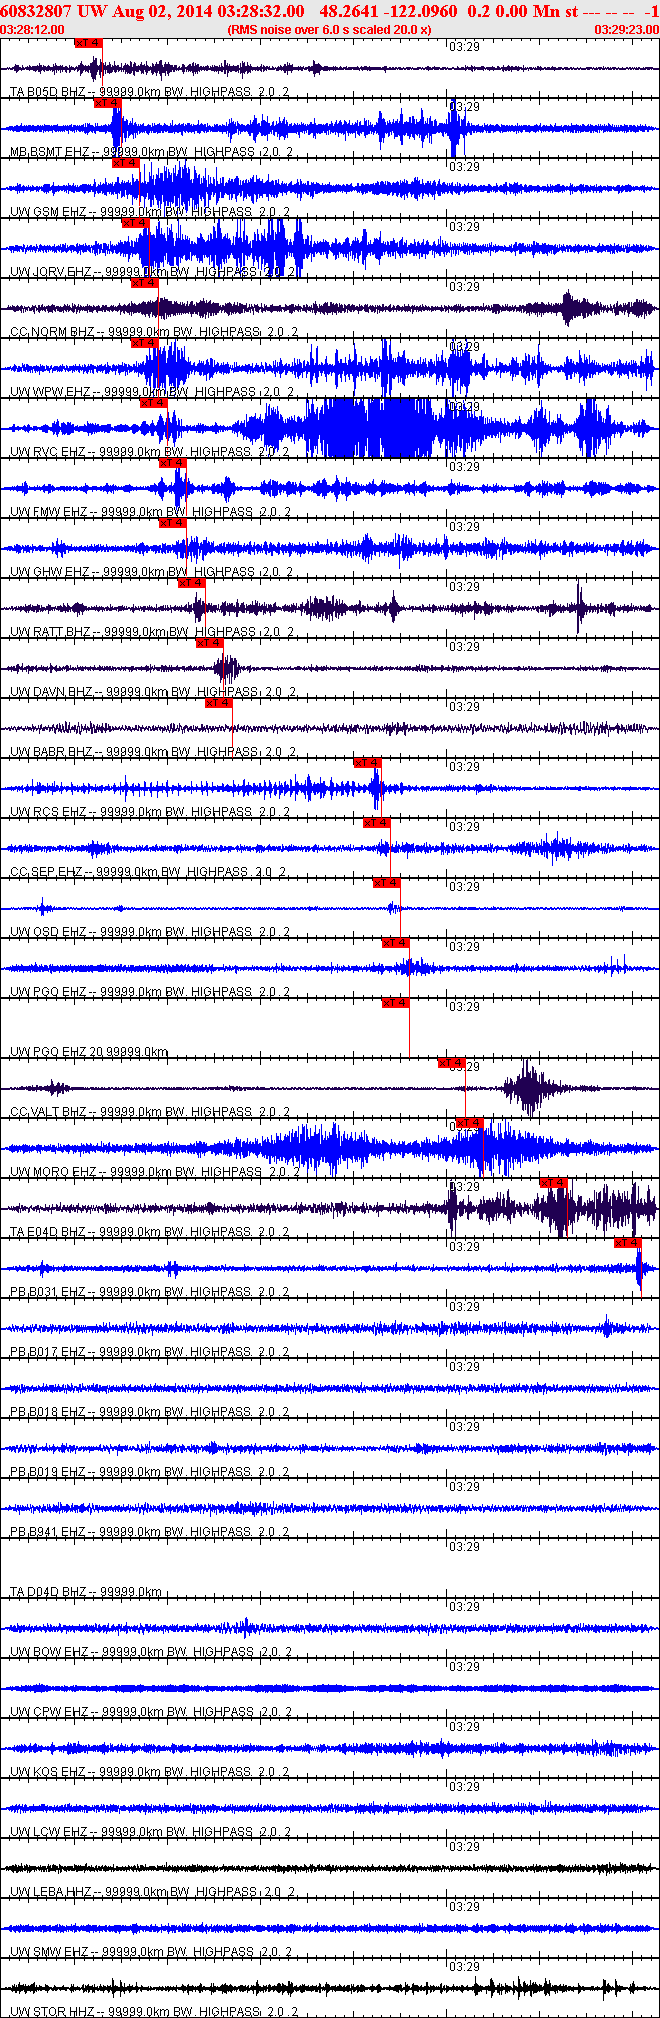Select the arrival pick on UW MORO trace
This screenshot has width=660, height=2018.
pos(470,1123)
